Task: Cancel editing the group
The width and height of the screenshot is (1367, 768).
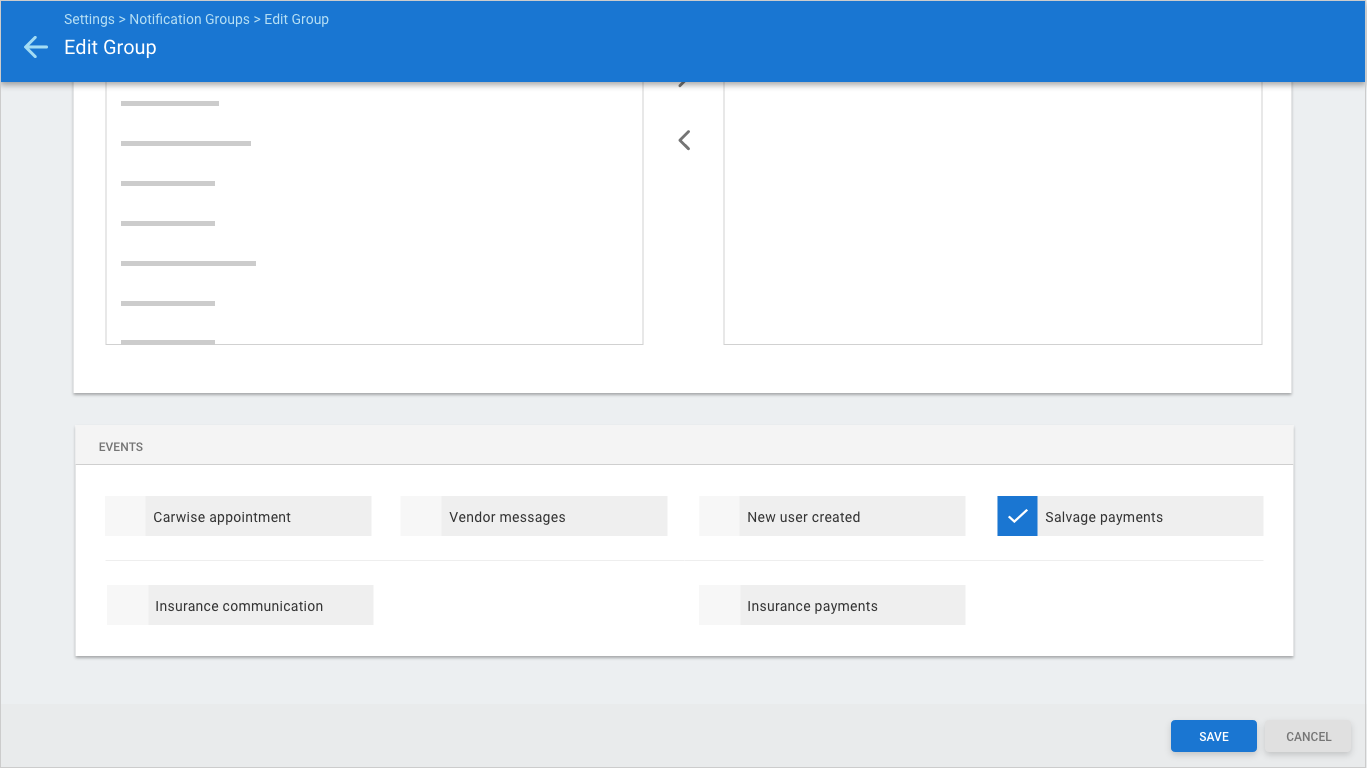Action: tap(1308, 737)
